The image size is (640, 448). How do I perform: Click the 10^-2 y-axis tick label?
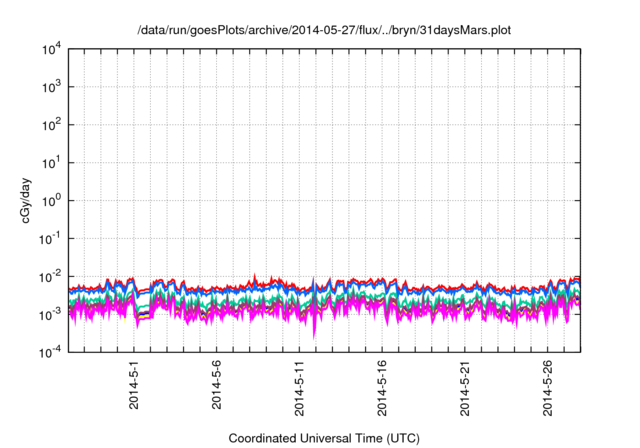(51, 276)
